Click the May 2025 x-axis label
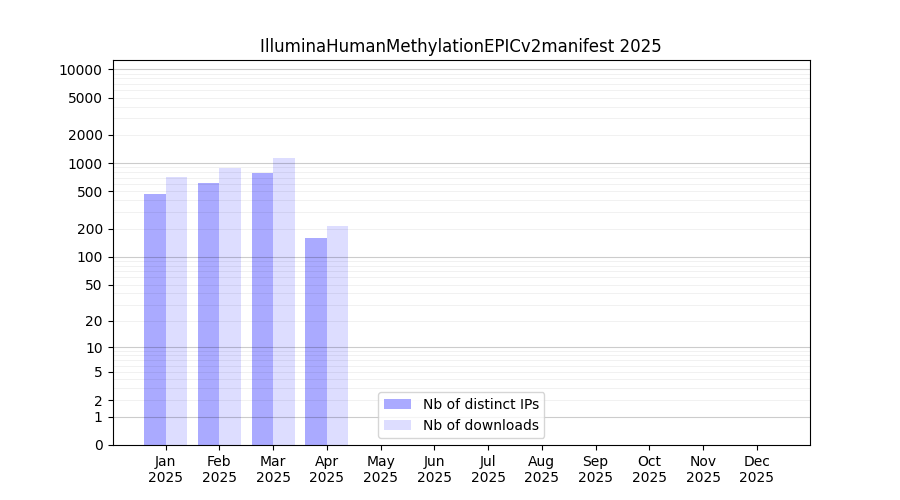 tap(381, 469)
